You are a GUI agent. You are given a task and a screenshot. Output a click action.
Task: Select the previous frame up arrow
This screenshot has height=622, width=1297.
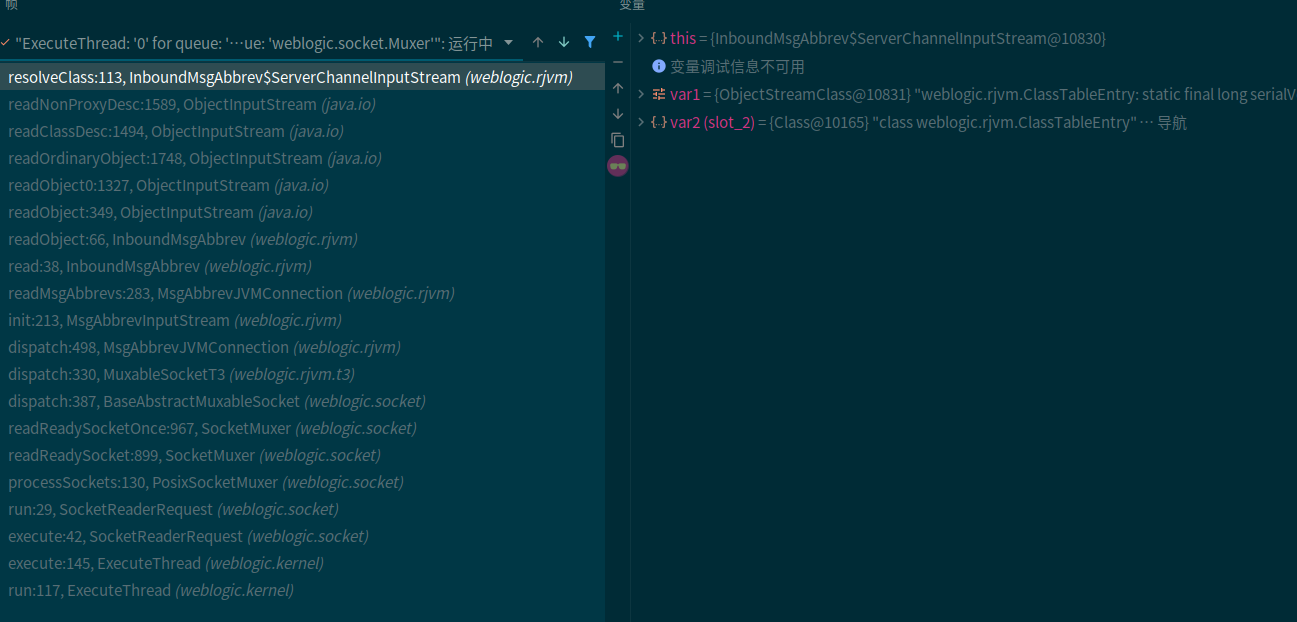coord(538,43)
